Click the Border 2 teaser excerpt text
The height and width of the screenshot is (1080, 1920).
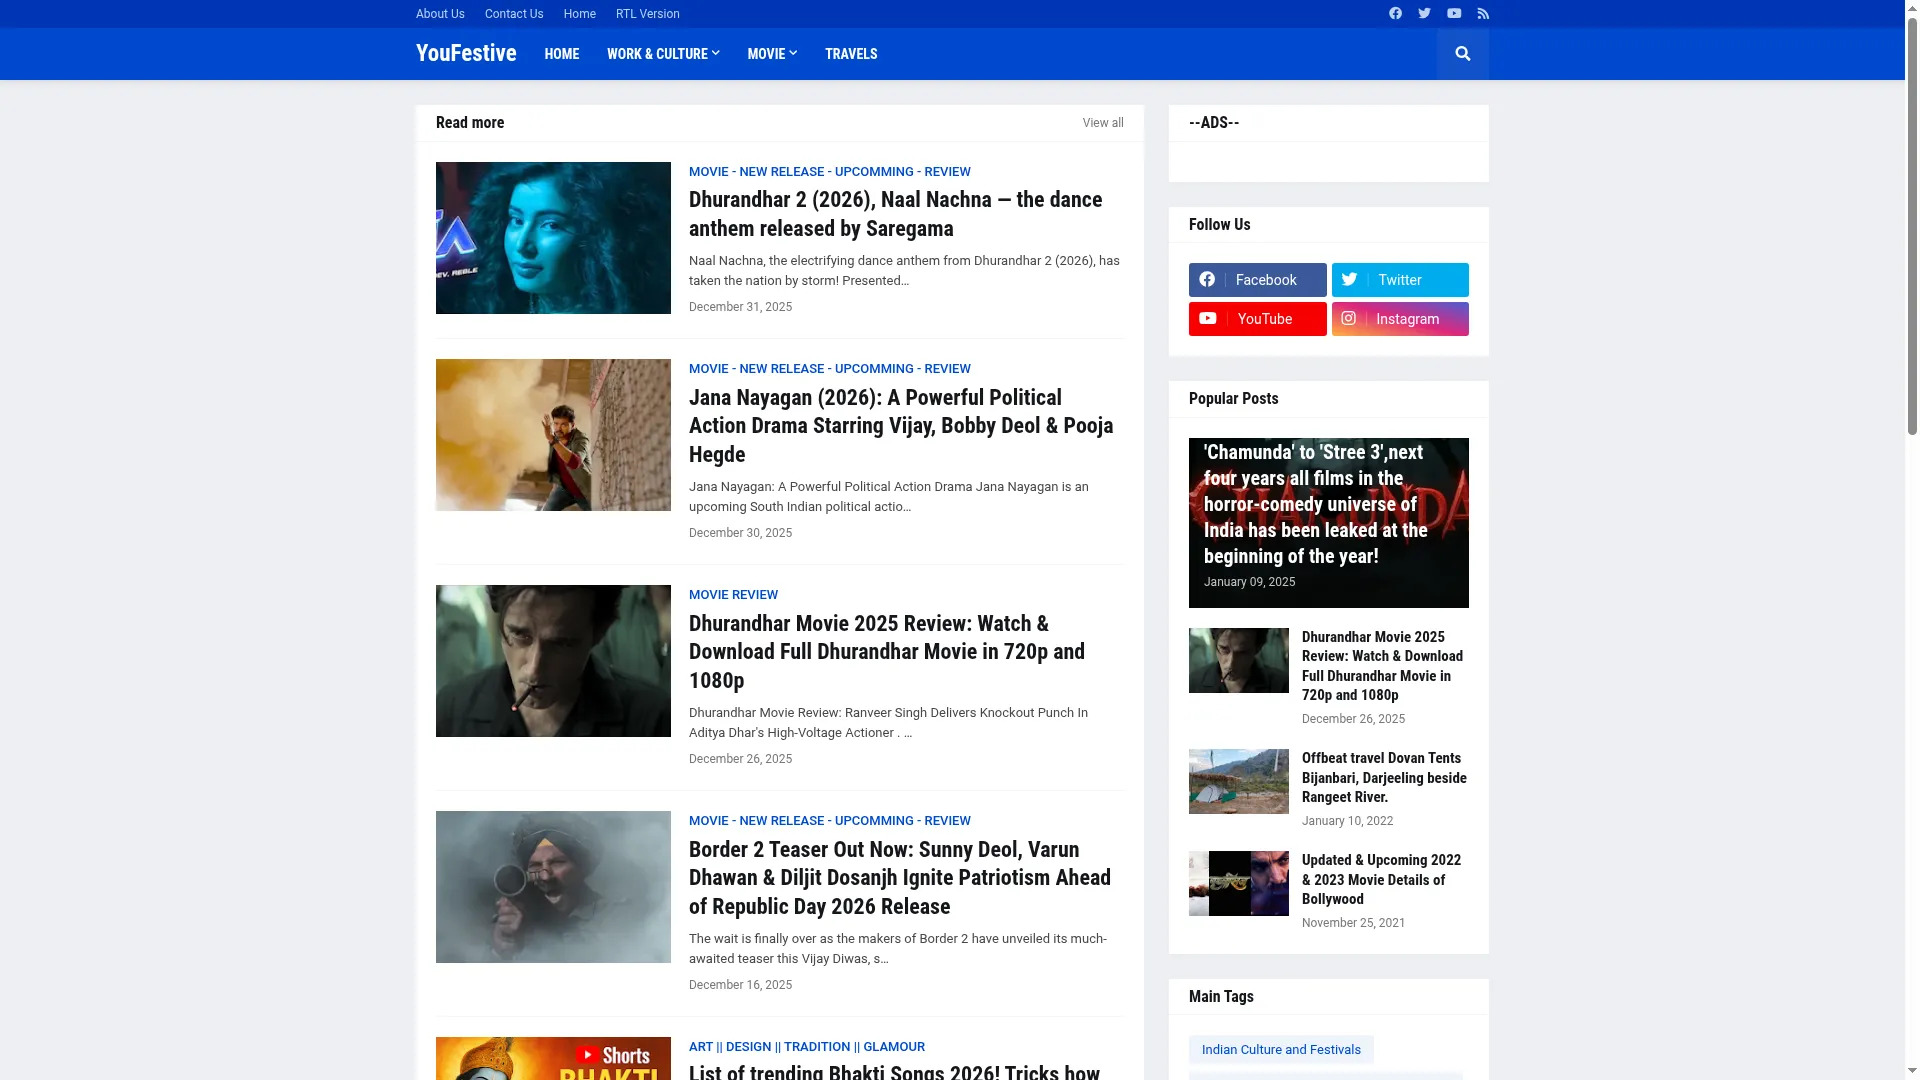point(898,949)
